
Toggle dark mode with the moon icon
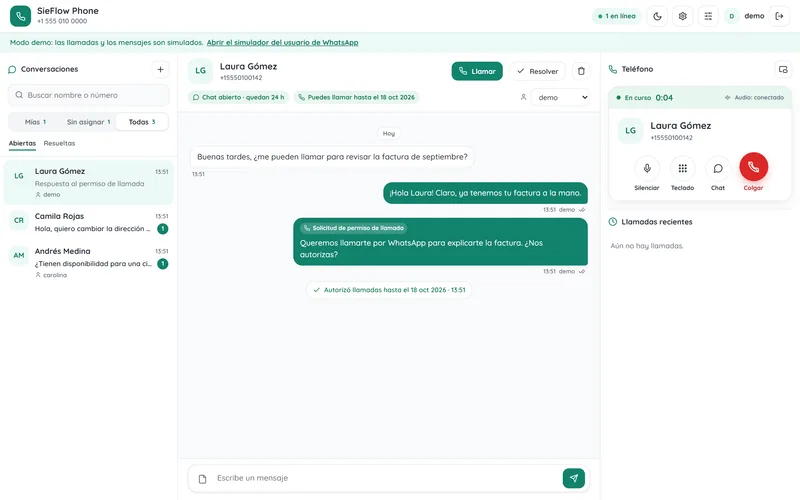tap(657, 16)
